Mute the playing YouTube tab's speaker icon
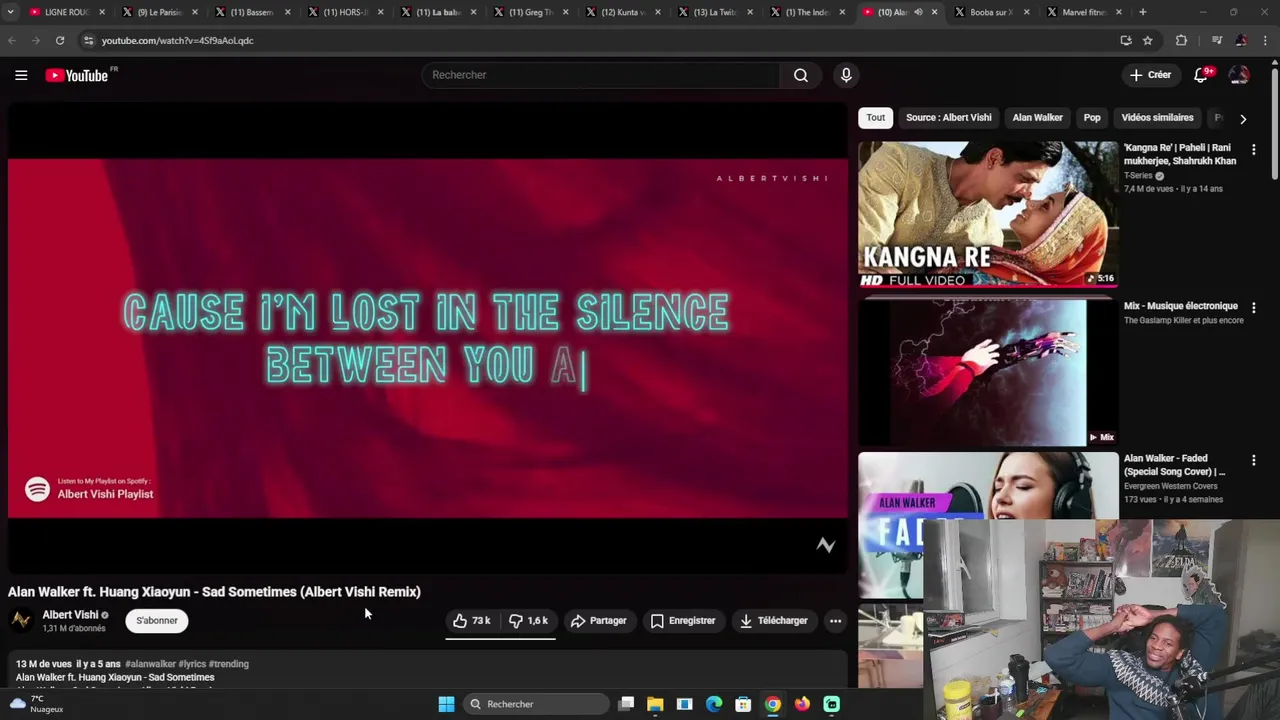 (x=918, y=12)
